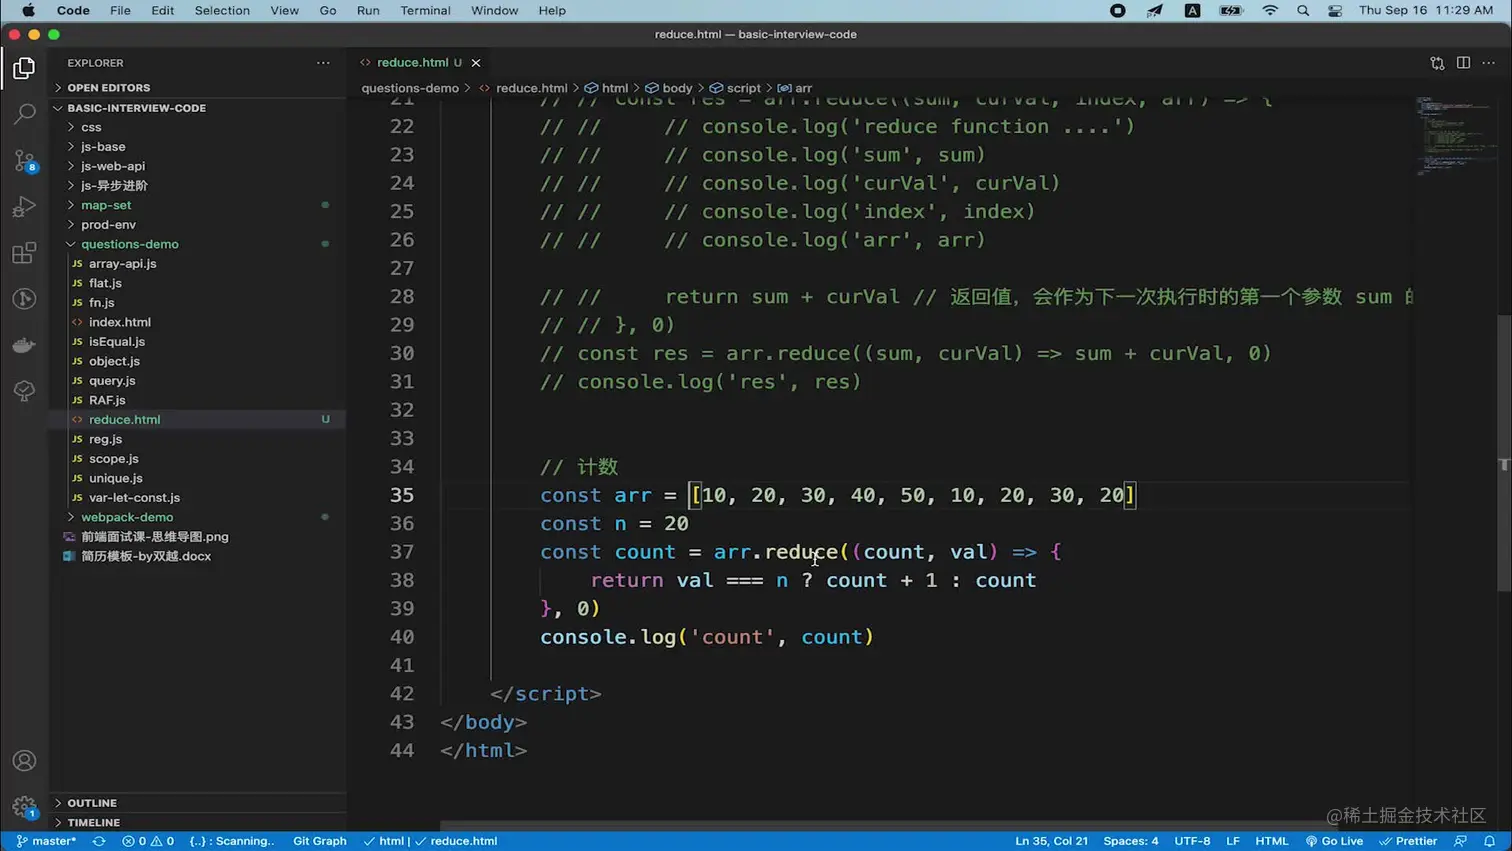Click UTF-8 encoding in status bar
Screen dimensions: 1512x851
point(1192,841)
